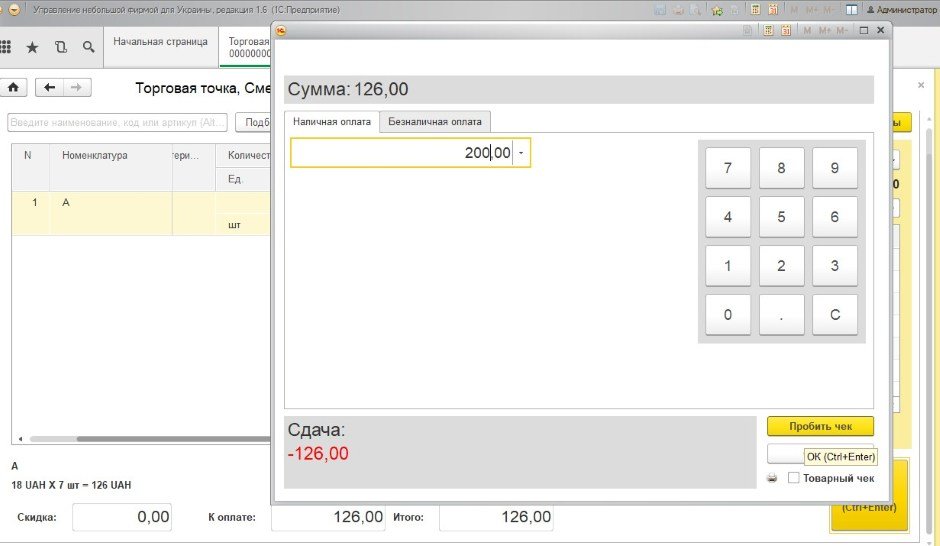Click the Скидка discount input field
Viewport: 940px width, 546px height.
click(121, 517)
